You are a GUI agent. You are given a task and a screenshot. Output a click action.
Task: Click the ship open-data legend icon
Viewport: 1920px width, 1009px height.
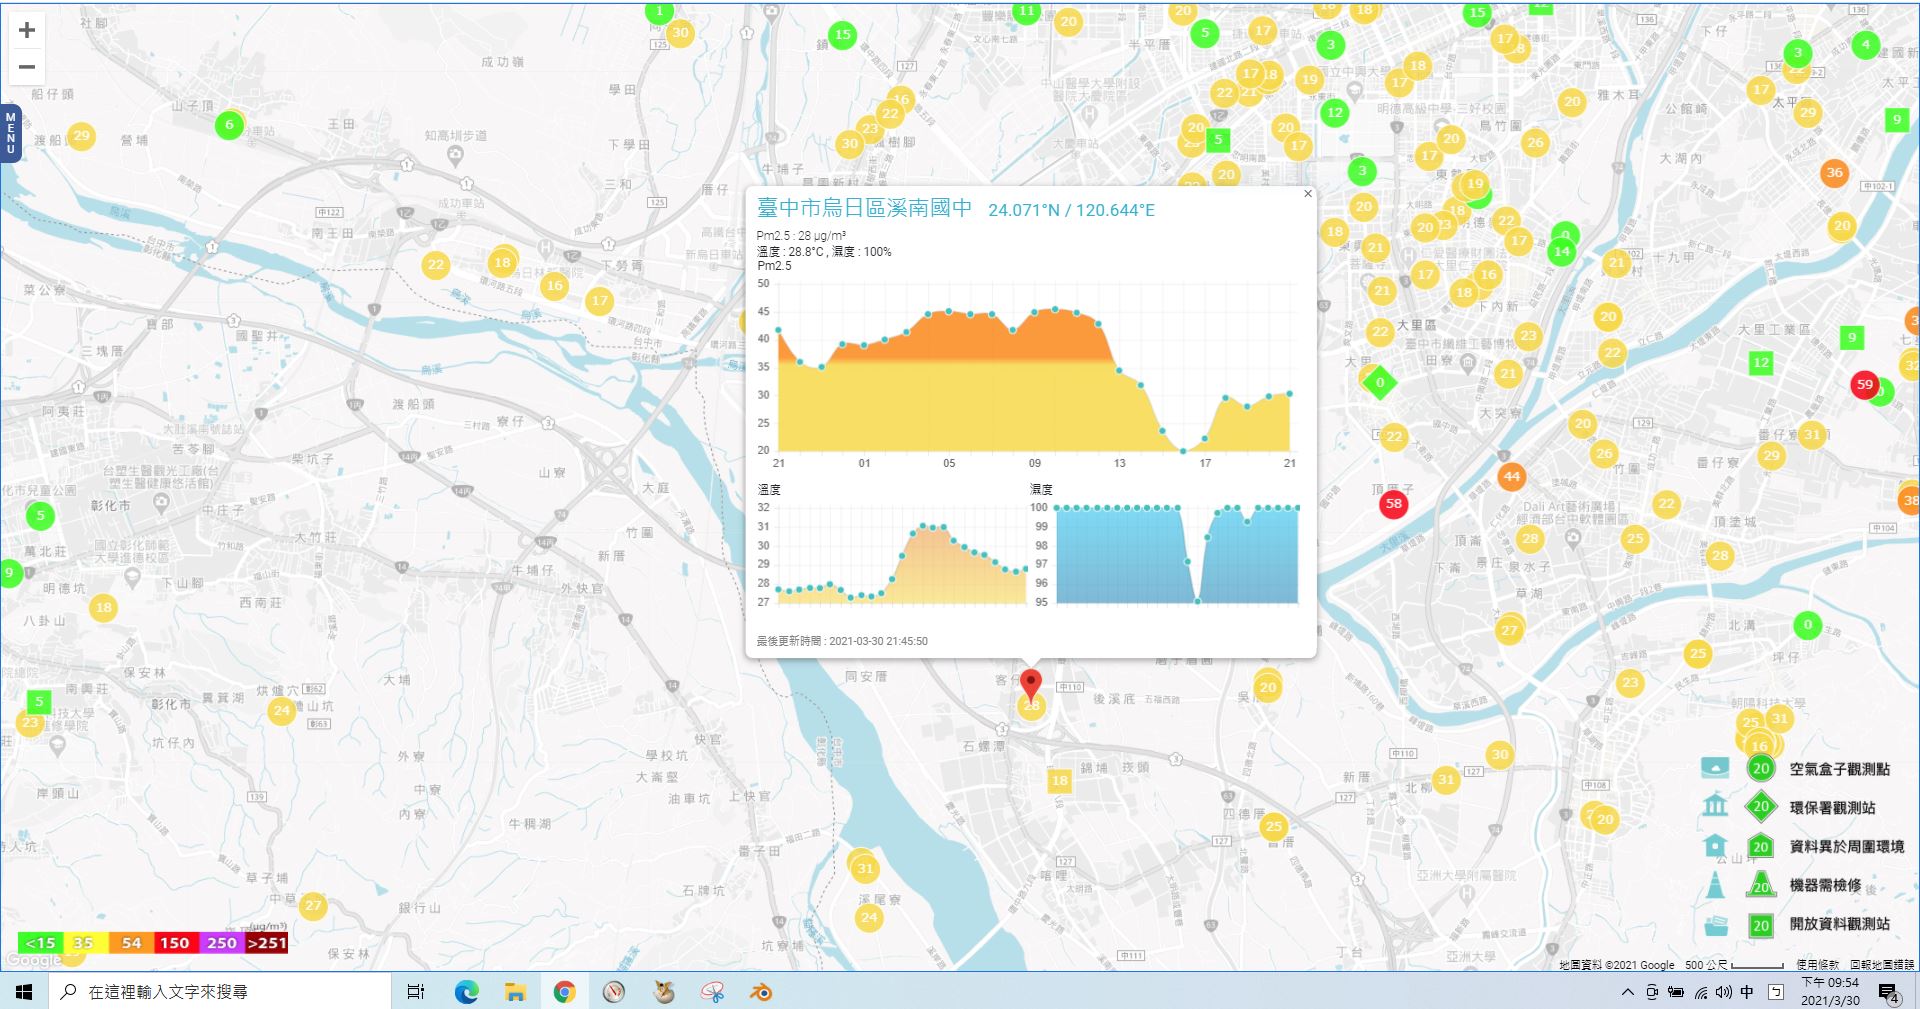(x=1715, y=924)
